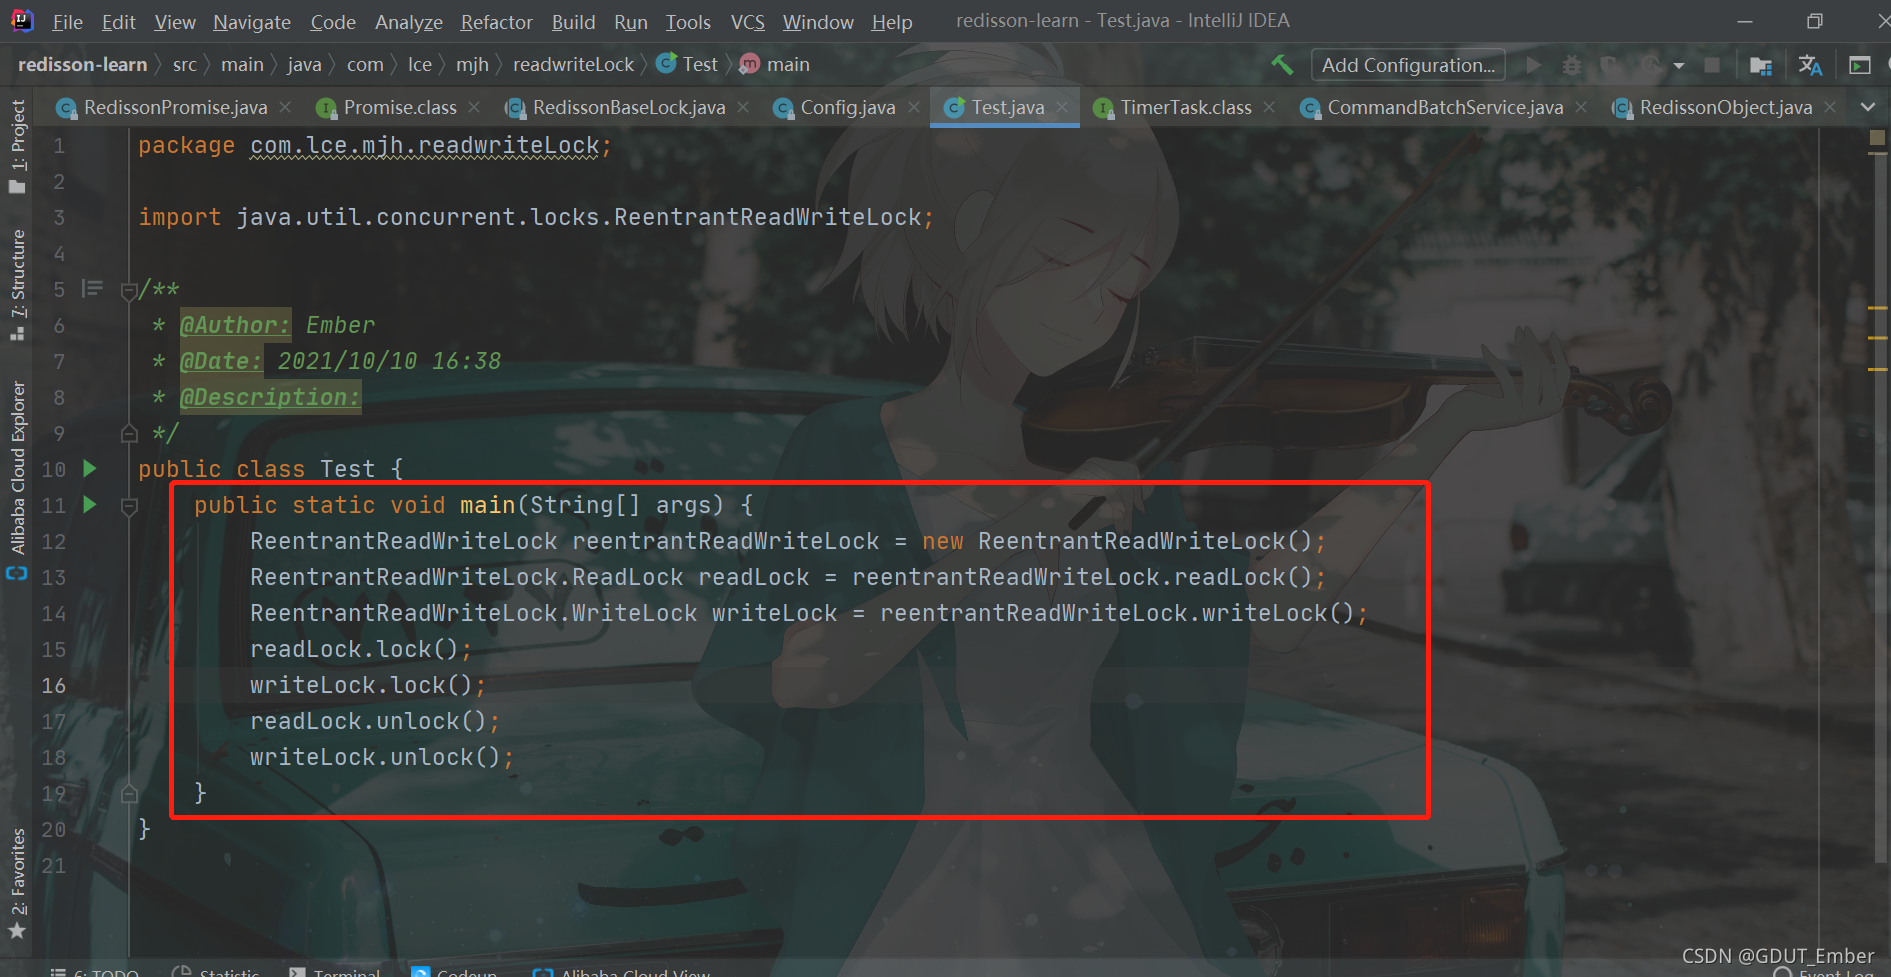Close the TimerTask.class tab
The height and width of the screenshot is (977, 1891).
click(x=1269, y=107)
